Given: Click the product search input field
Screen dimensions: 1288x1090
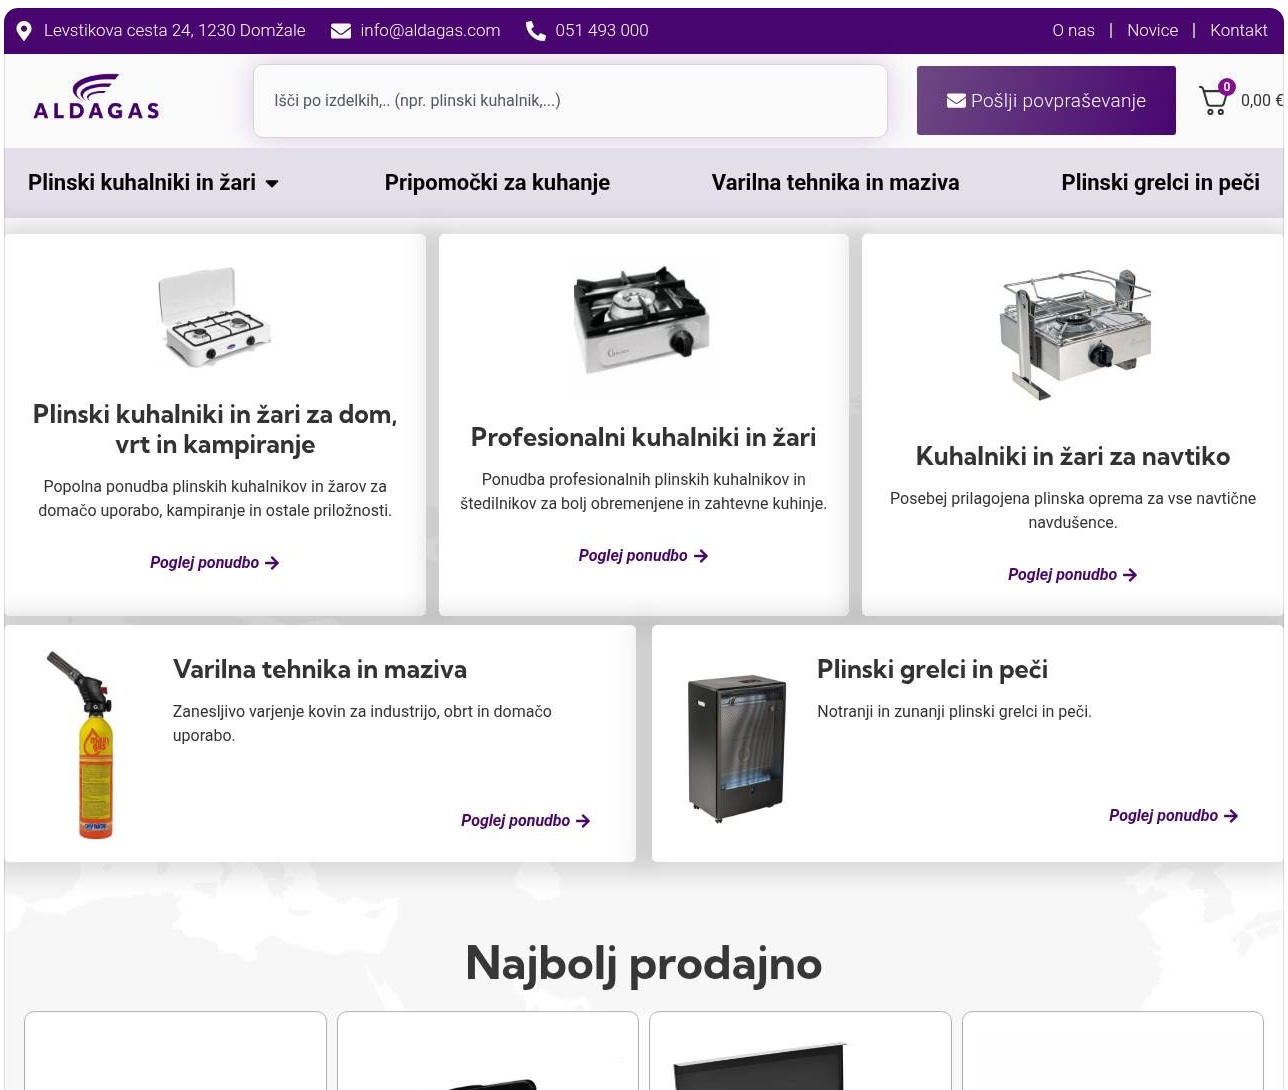Looking at the screenshot, I should [570, 101].
